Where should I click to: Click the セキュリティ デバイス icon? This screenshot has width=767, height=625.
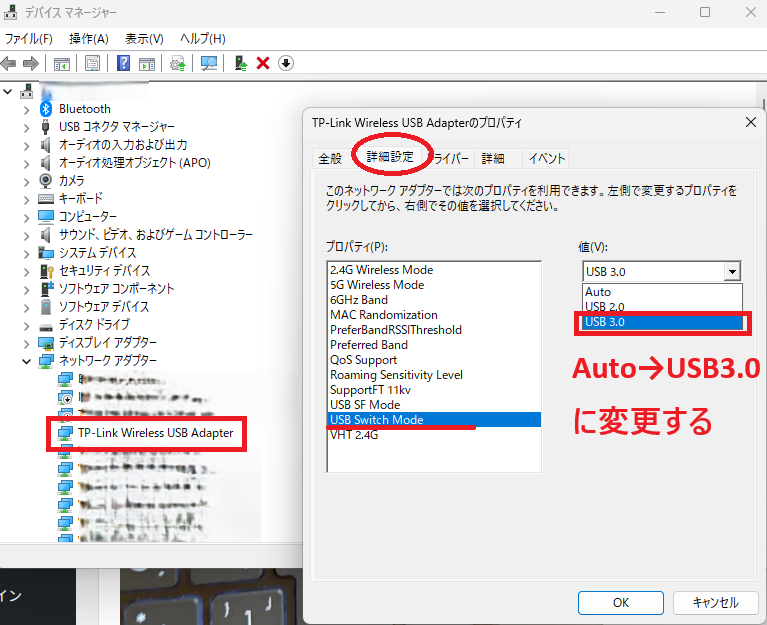coord(46,270)
